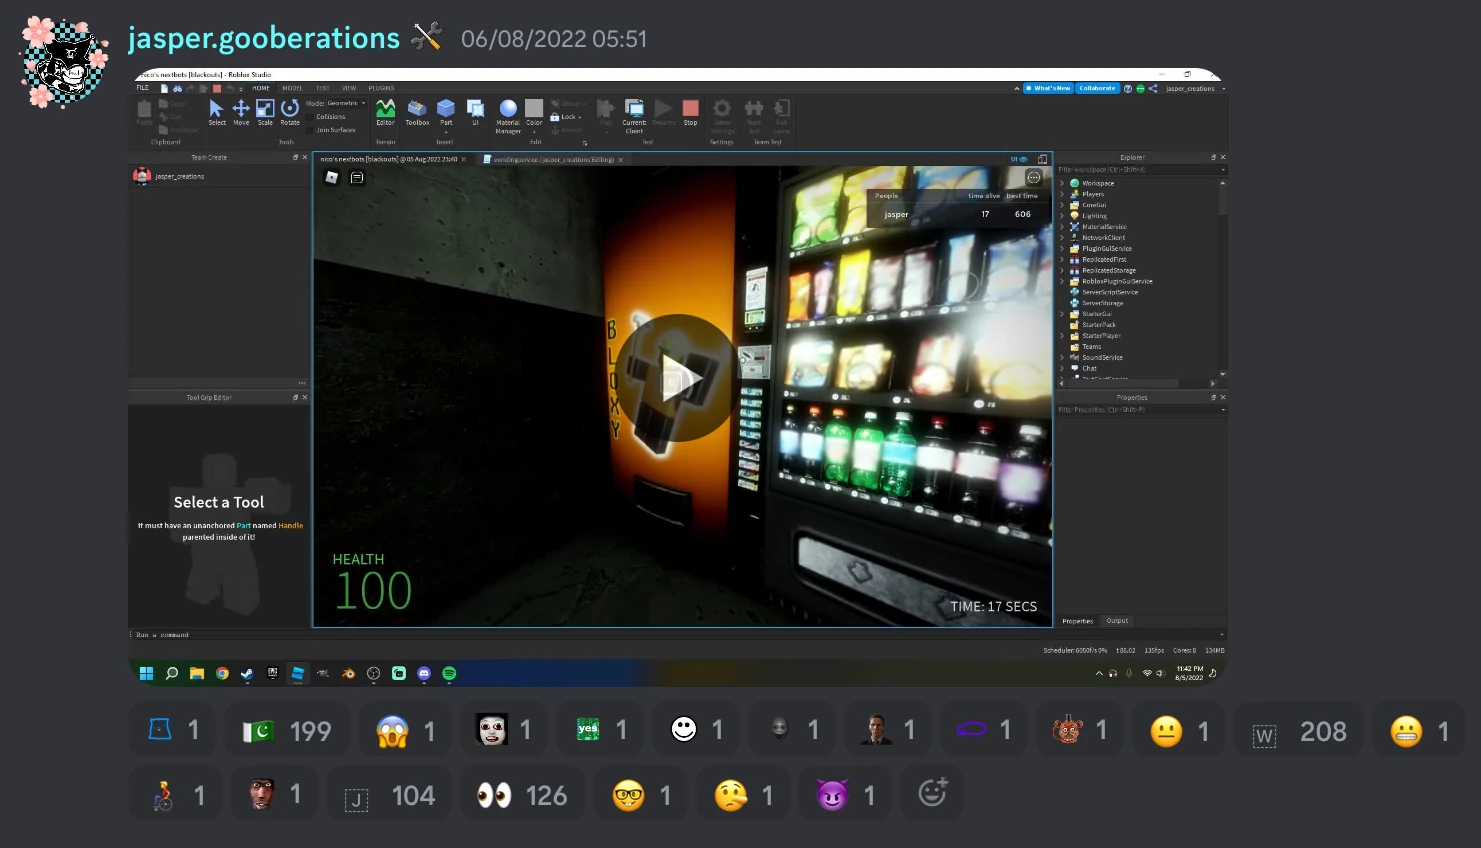React with the man in suit emoji
This screenshot has height=848, width=1481.
click(886, 731)
